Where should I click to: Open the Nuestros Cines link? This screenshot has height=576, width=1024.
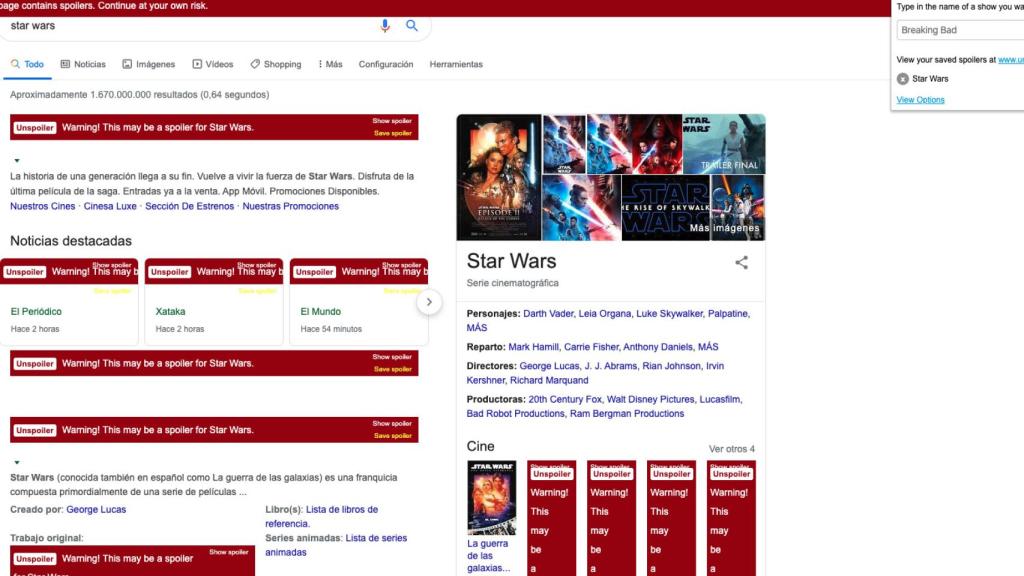42,206
